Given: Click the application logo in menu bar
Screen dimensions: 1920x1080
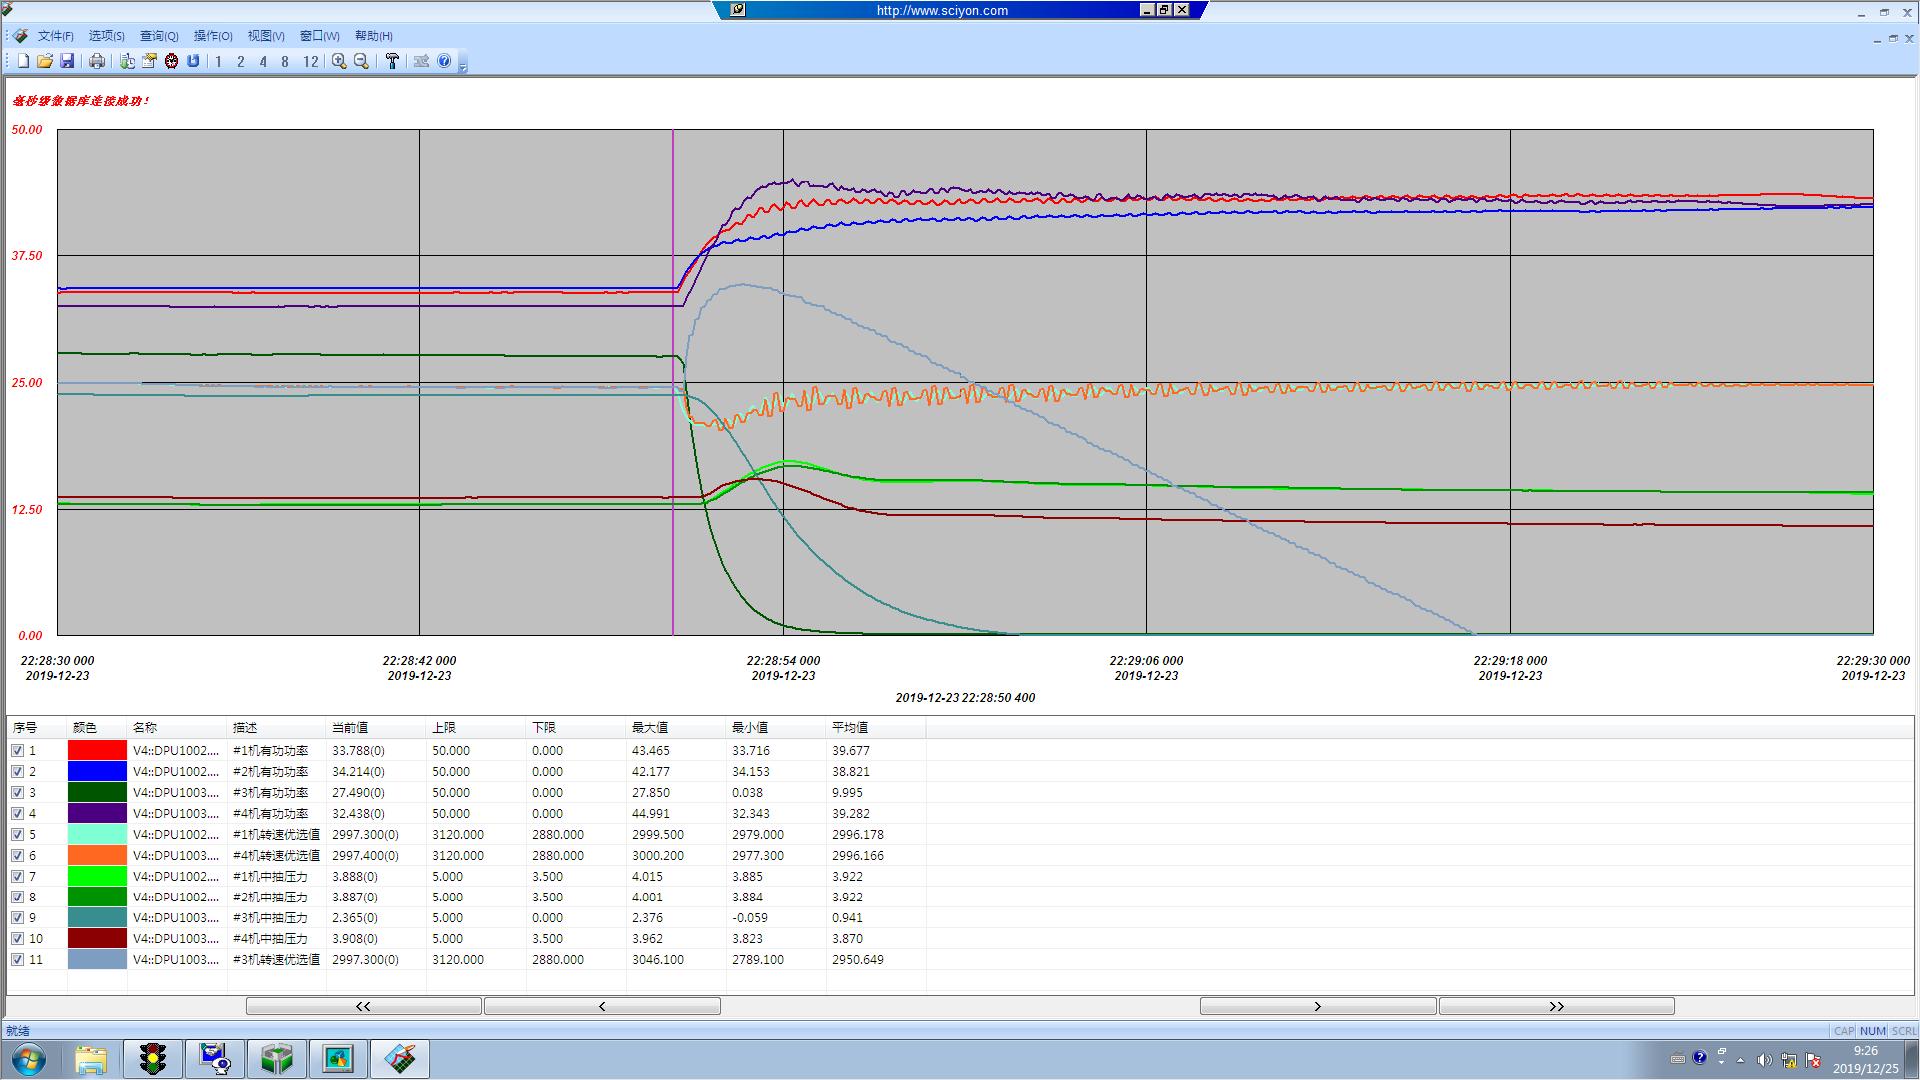Looking at the screenshot, I should (x=20, y=36).
